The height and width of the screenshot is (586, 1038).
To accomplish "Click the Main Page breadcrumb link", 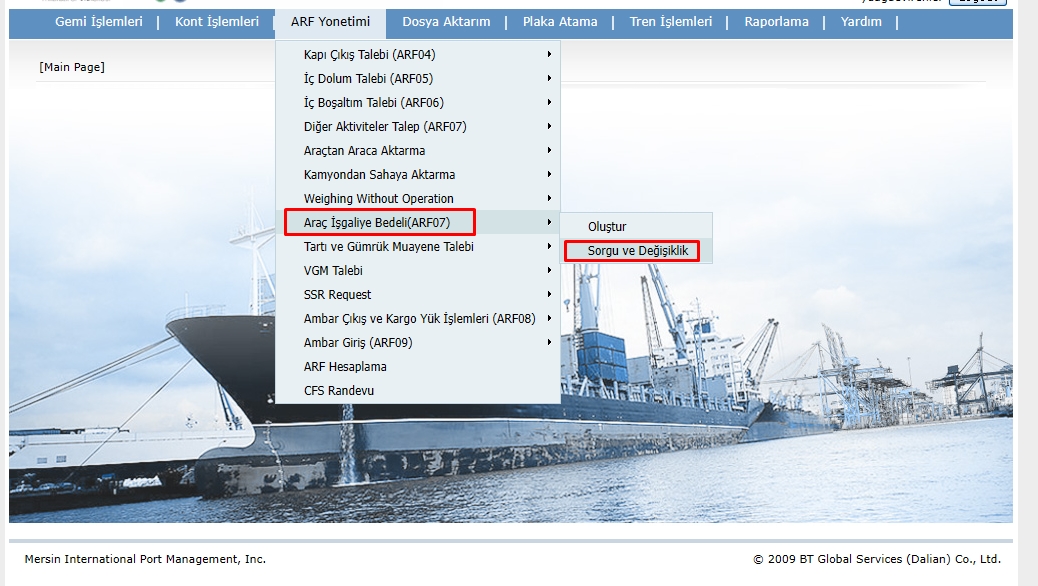I will (72, 67).
